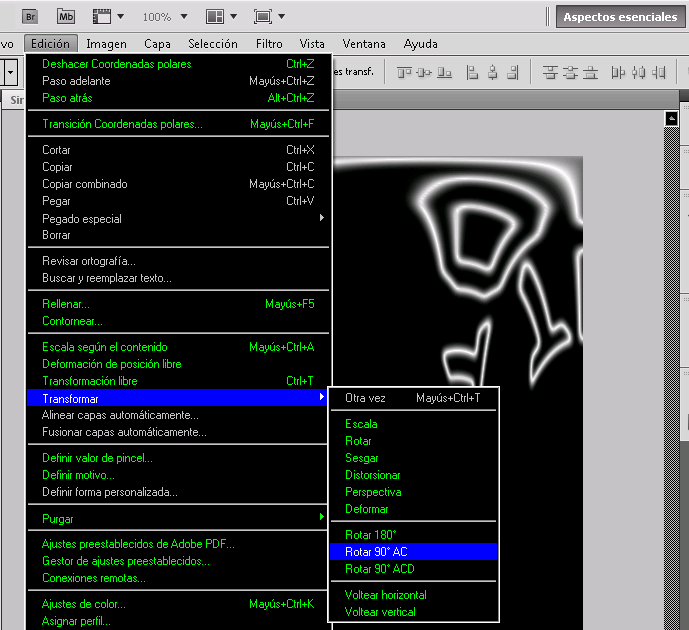Viewport: 689px width, 630px height.
Task: Open the Filtro menu
Action: pyautogui.click(x=268, y=44)
